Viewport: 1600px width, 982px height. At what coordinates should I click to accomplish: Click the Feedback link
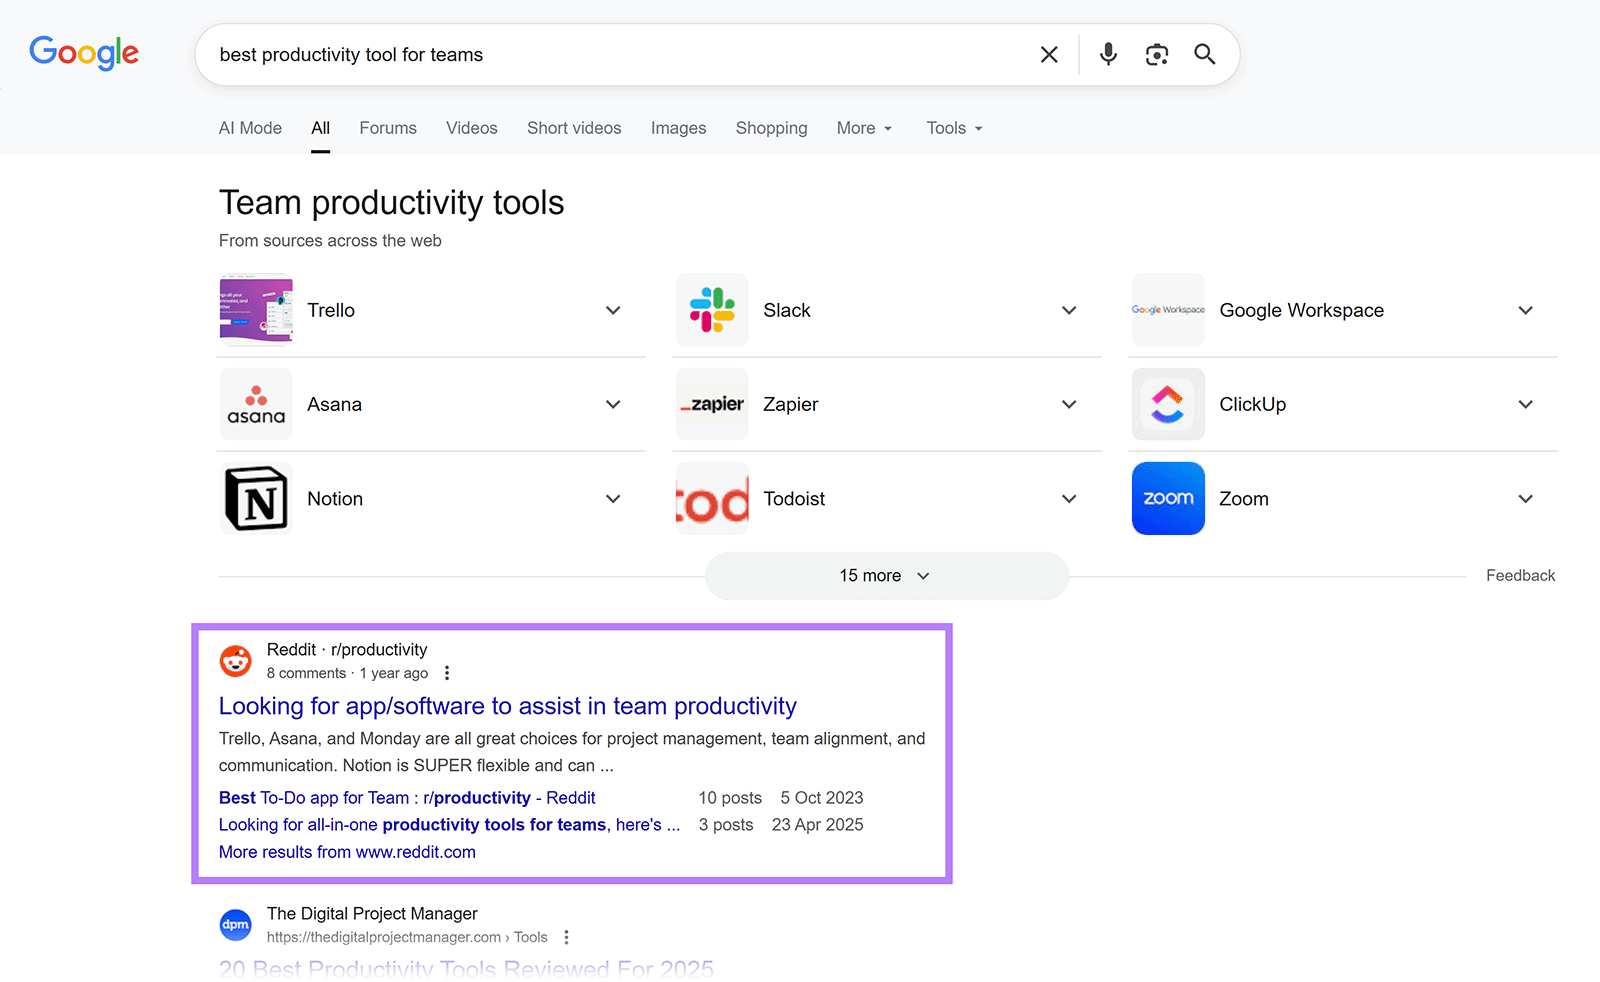click(x=1520, y=575)
